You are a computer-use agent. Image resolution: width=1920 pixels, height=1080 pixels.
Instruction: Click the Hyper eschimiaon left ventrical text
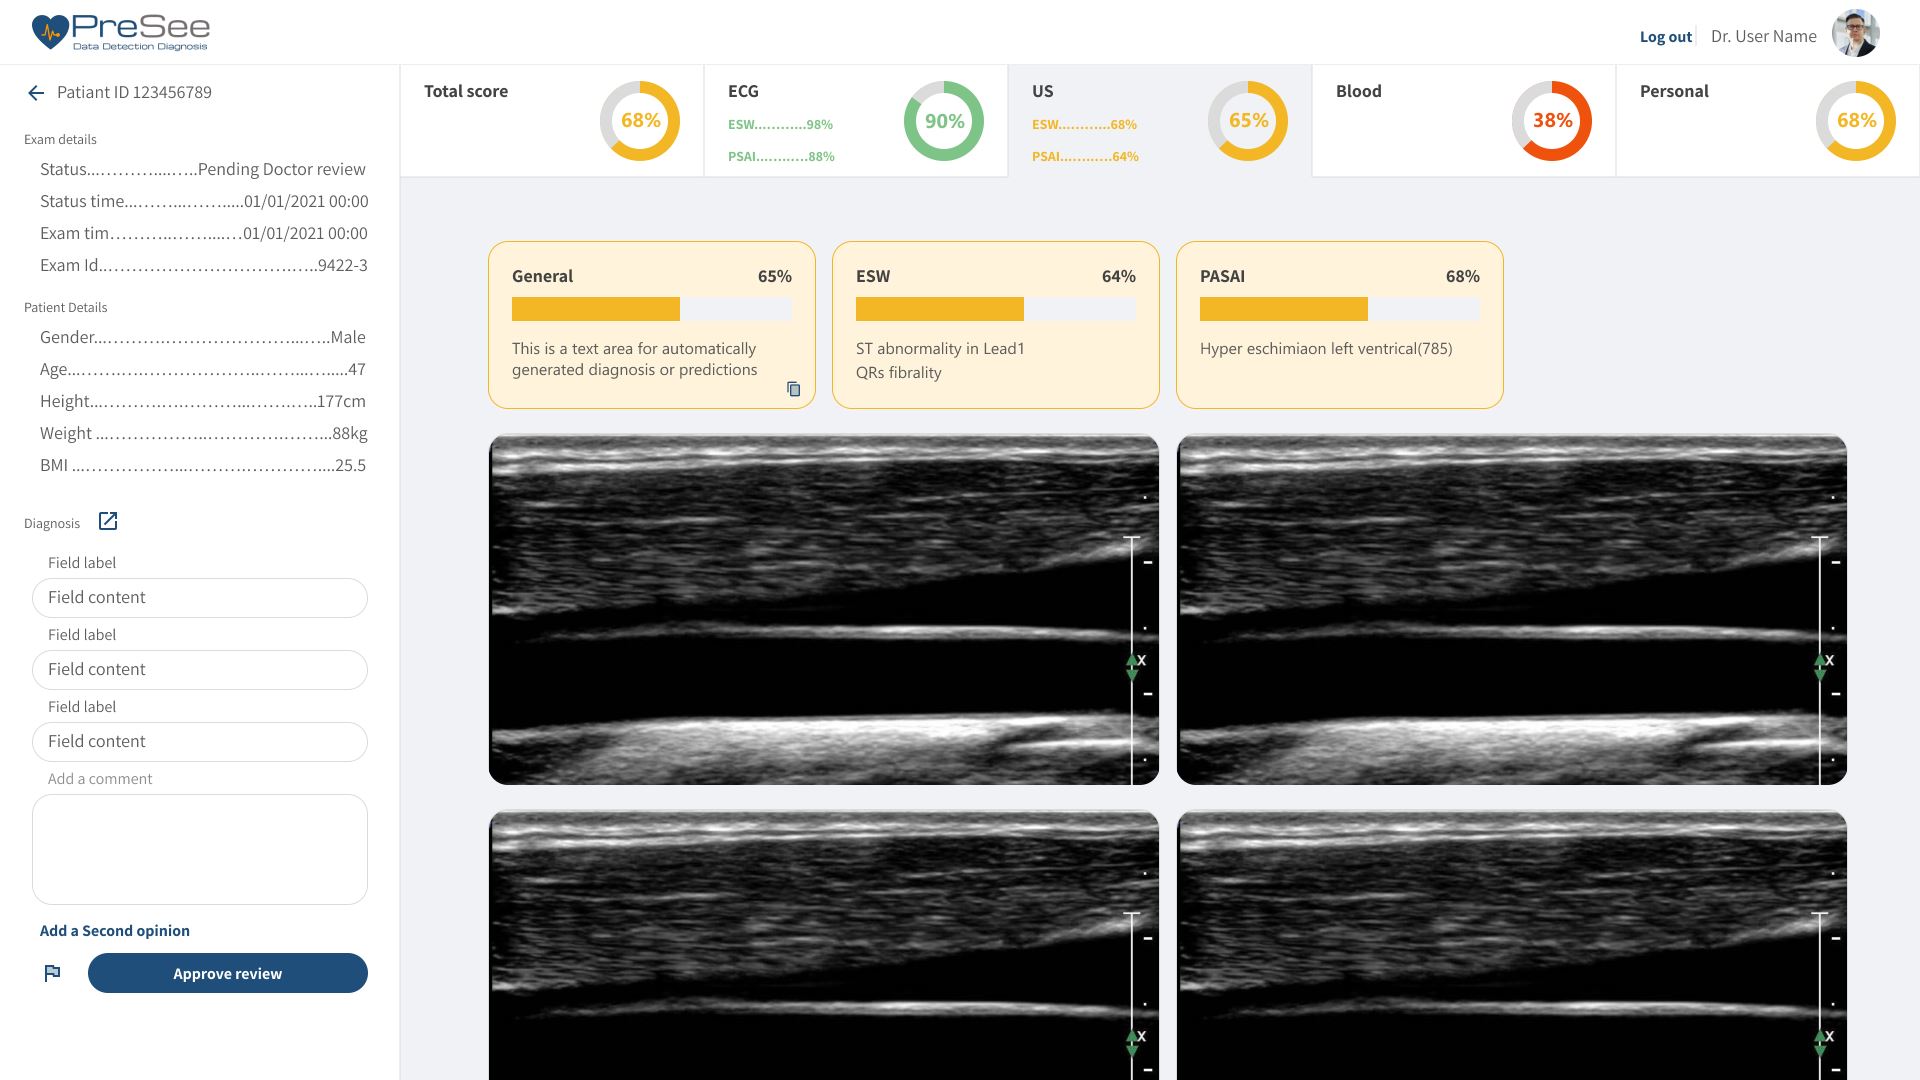click(1326, 349)
